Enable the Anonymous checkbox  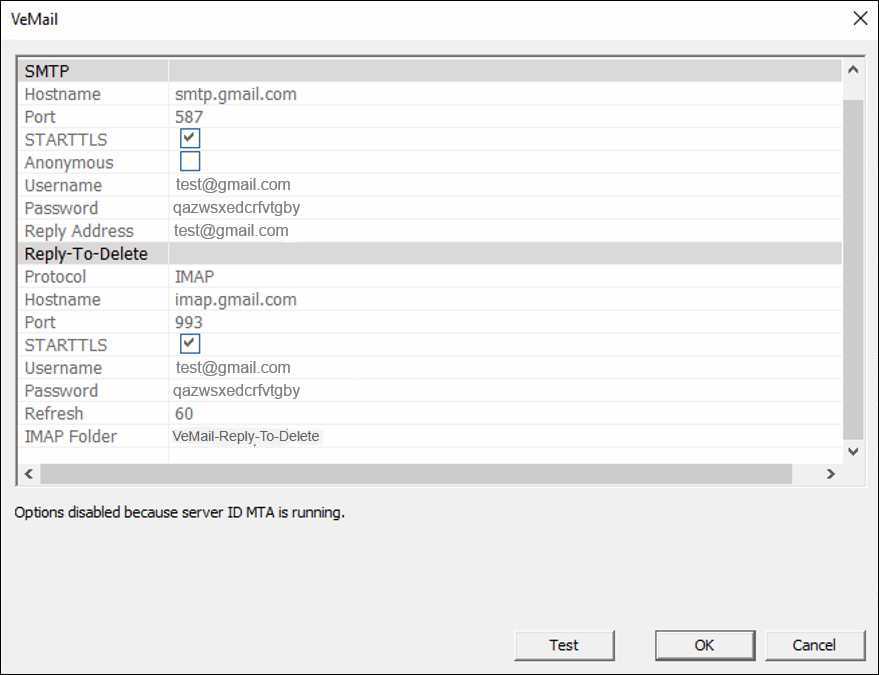[190, 161]
